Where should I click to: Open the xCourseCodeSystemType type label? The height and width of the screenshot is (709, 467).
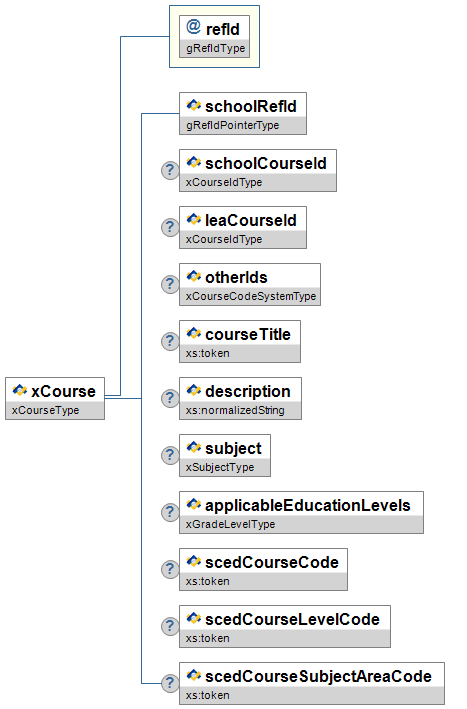(x=250, y=296)
